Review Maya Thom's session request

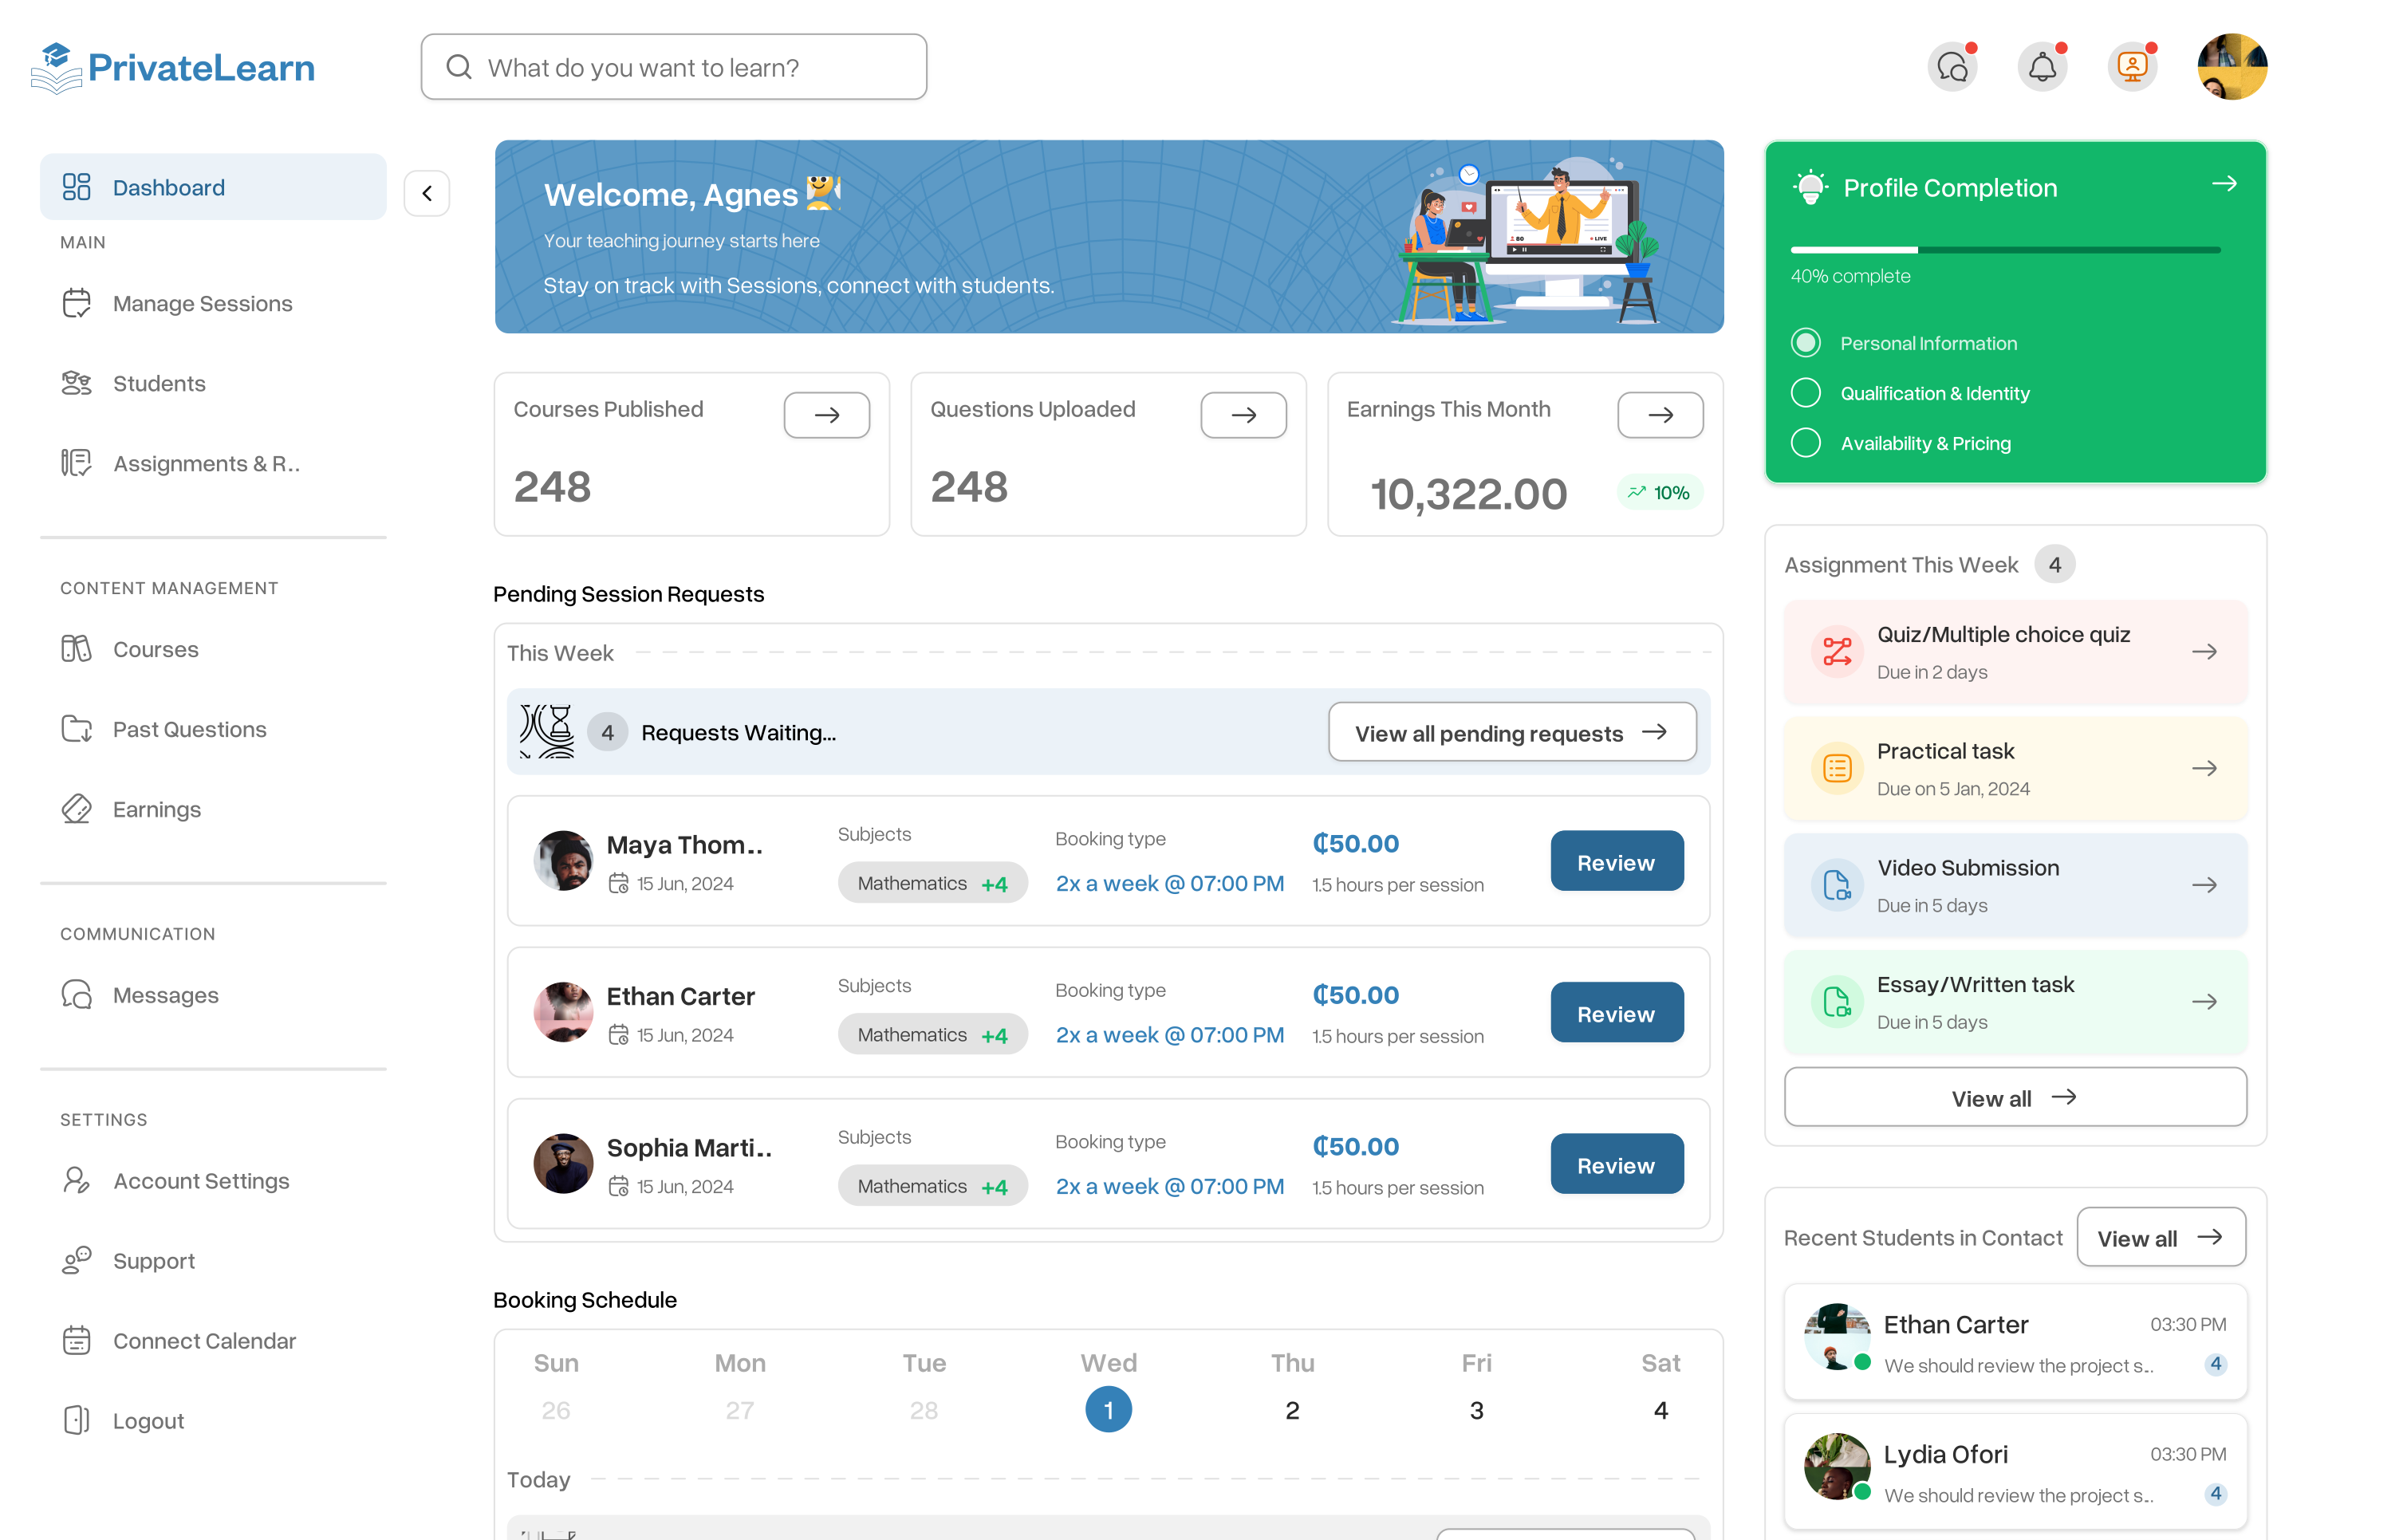tap(1615, 862)
